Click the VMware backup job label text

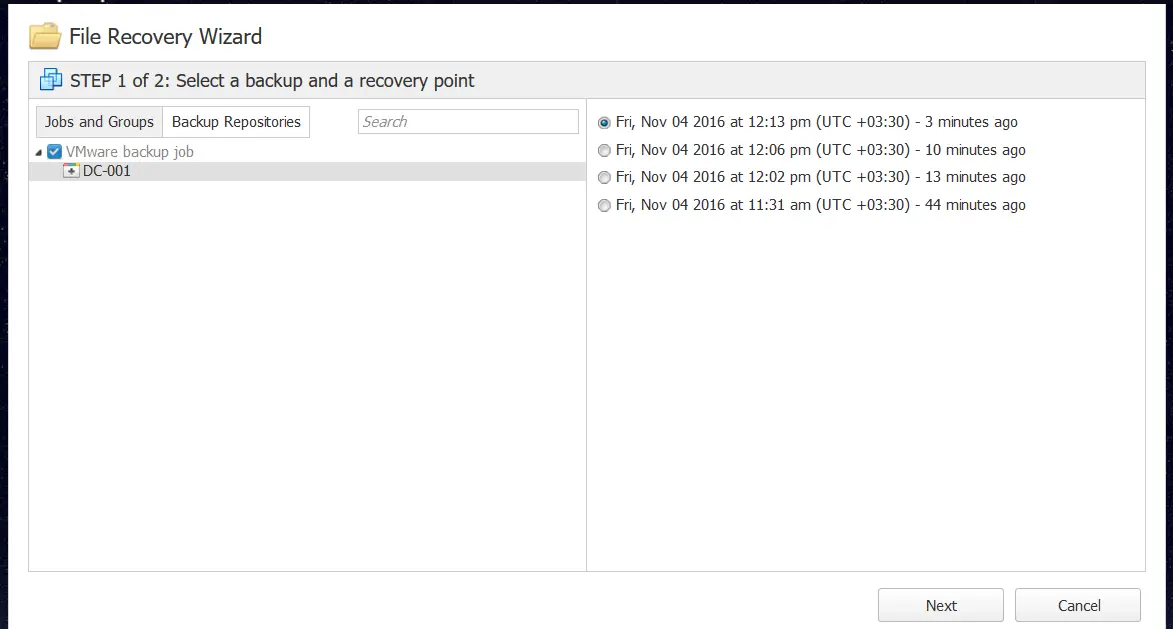(x=130, y=152)
